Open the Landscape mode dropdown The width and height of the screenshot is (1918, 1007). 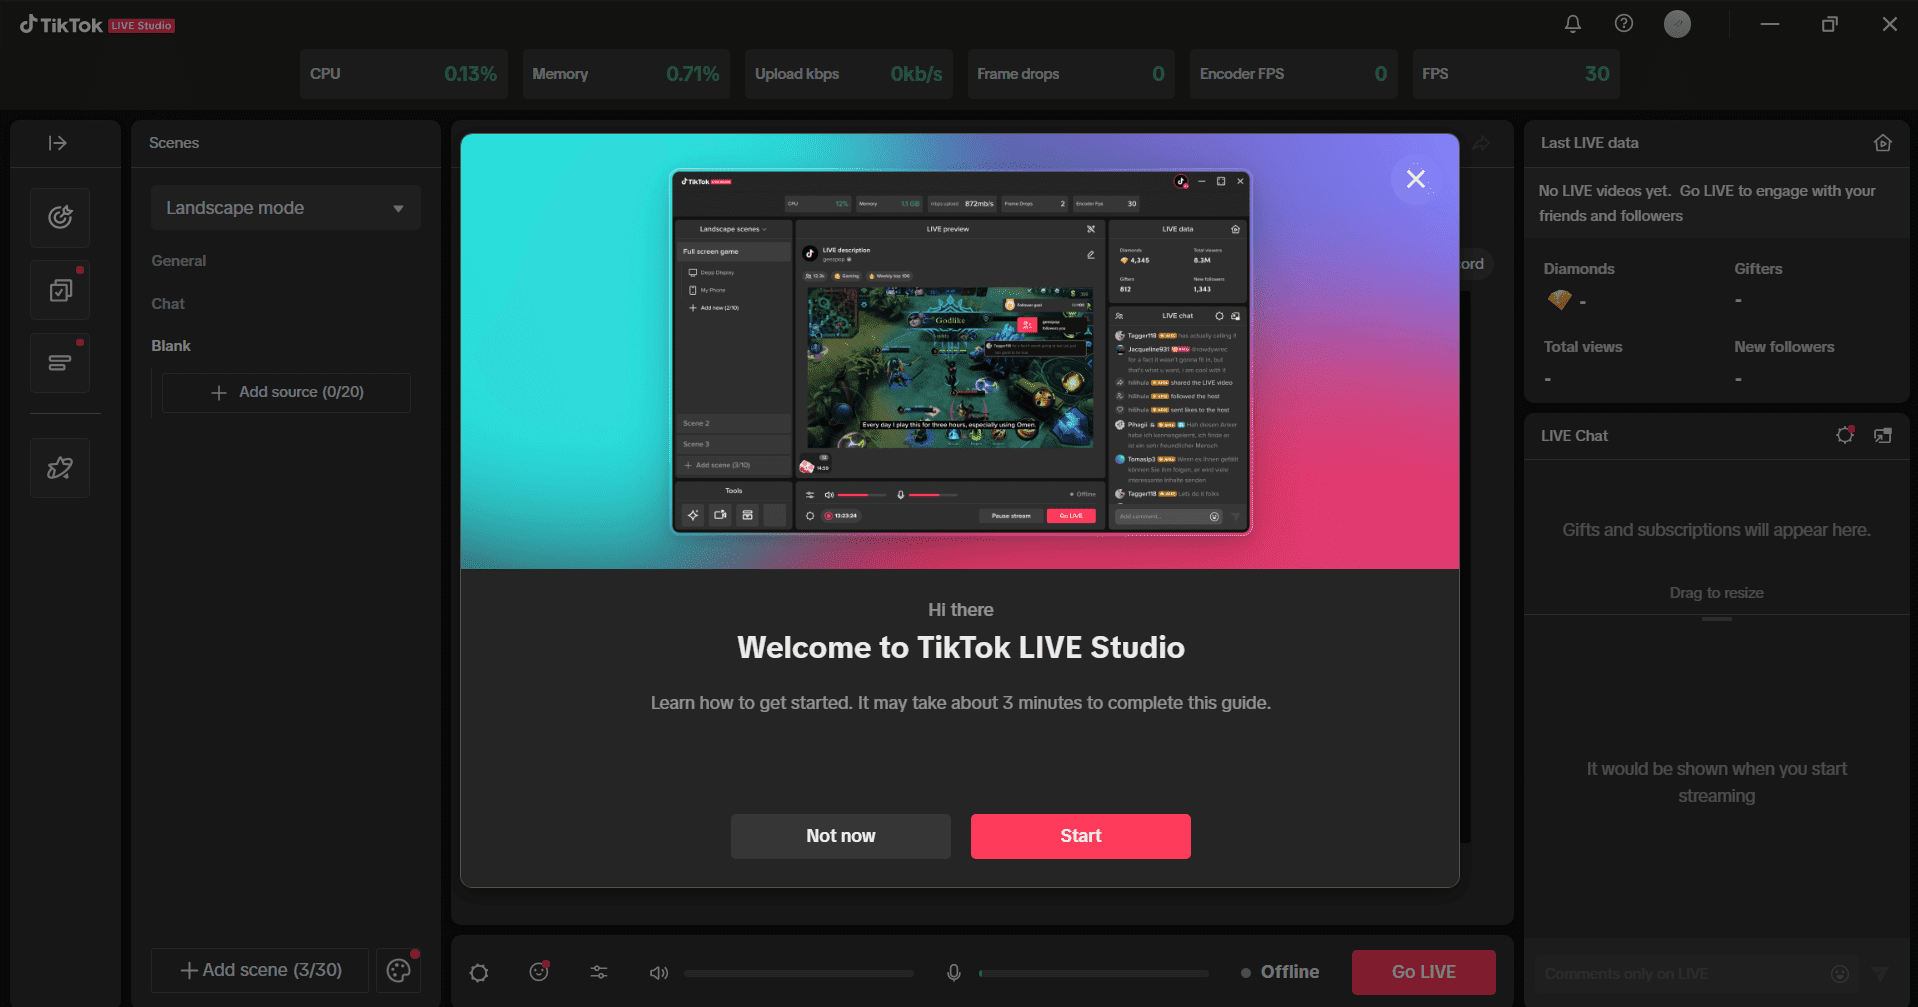click(x=285, y=207)
